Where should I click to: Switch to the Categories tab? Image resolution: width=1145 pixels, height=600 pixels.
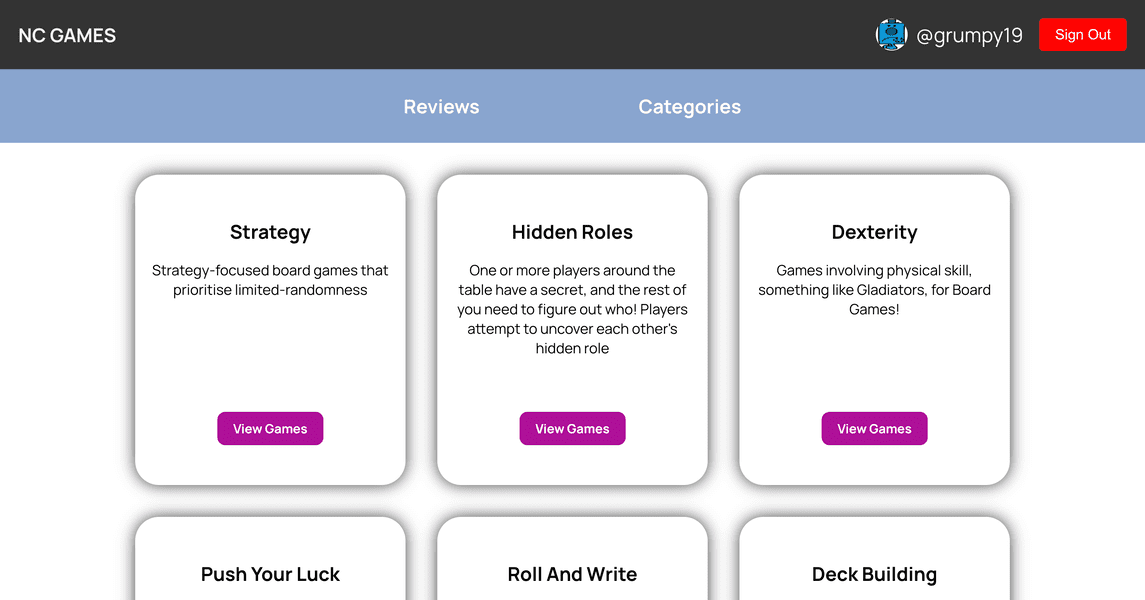[689, 107]
